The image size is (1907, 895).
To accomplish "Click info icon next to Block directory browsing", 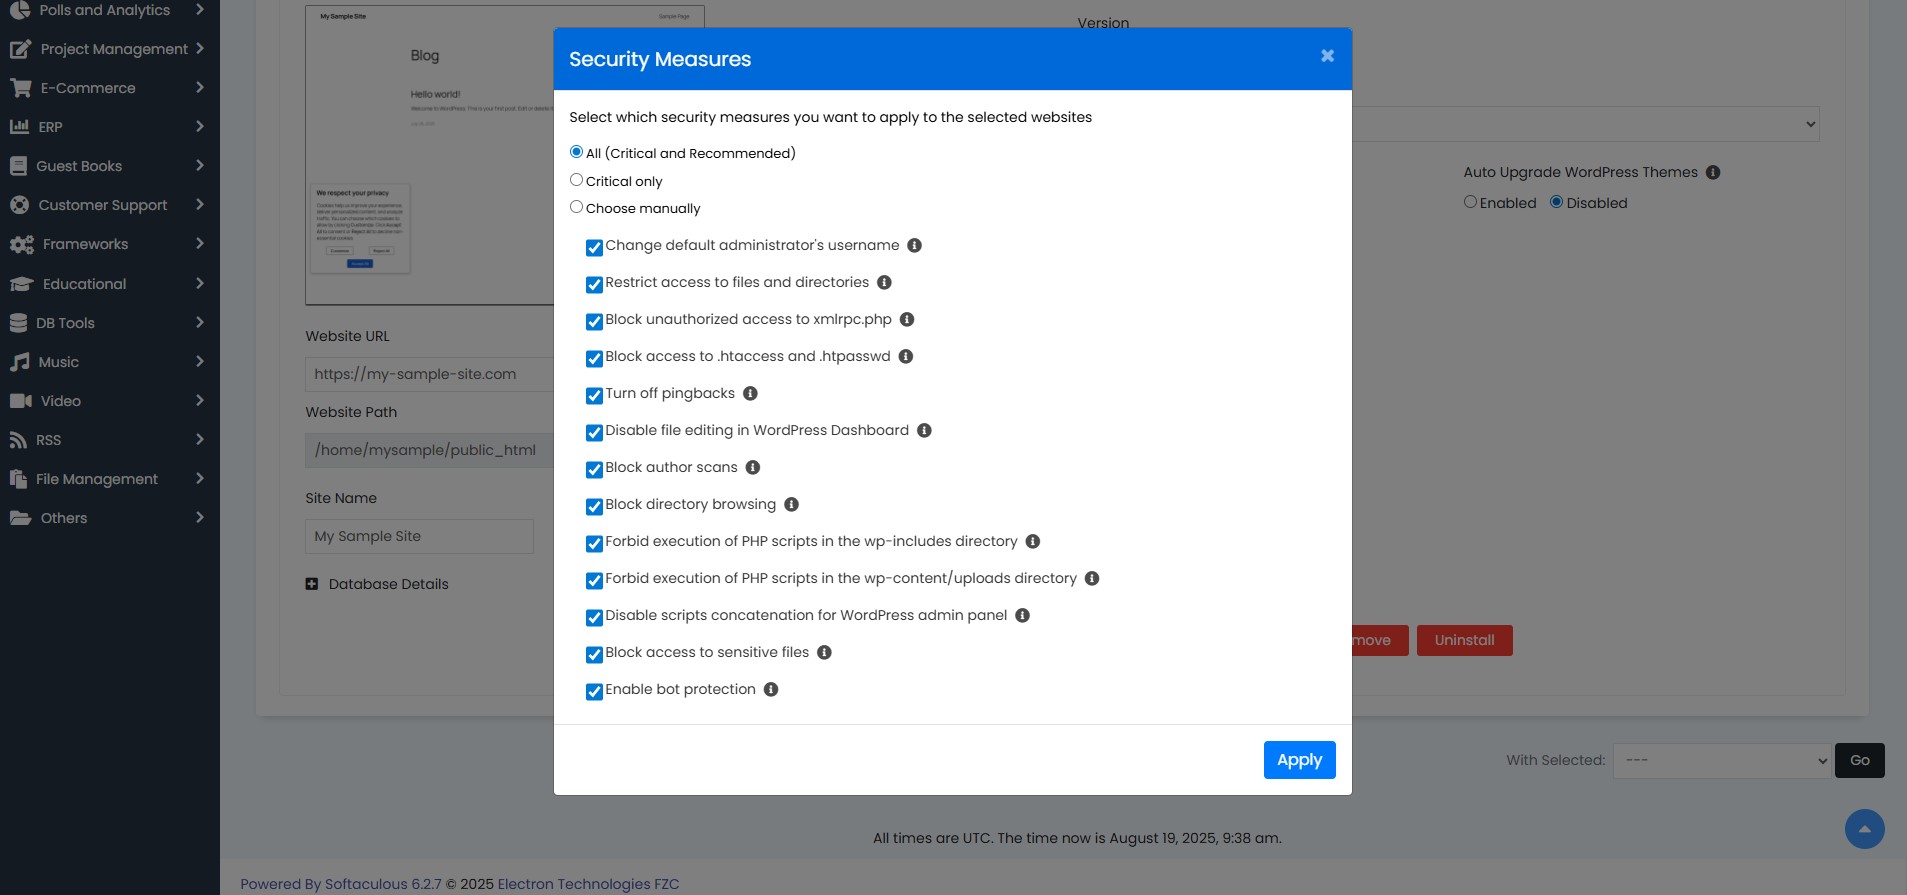I will coord(791,504).
